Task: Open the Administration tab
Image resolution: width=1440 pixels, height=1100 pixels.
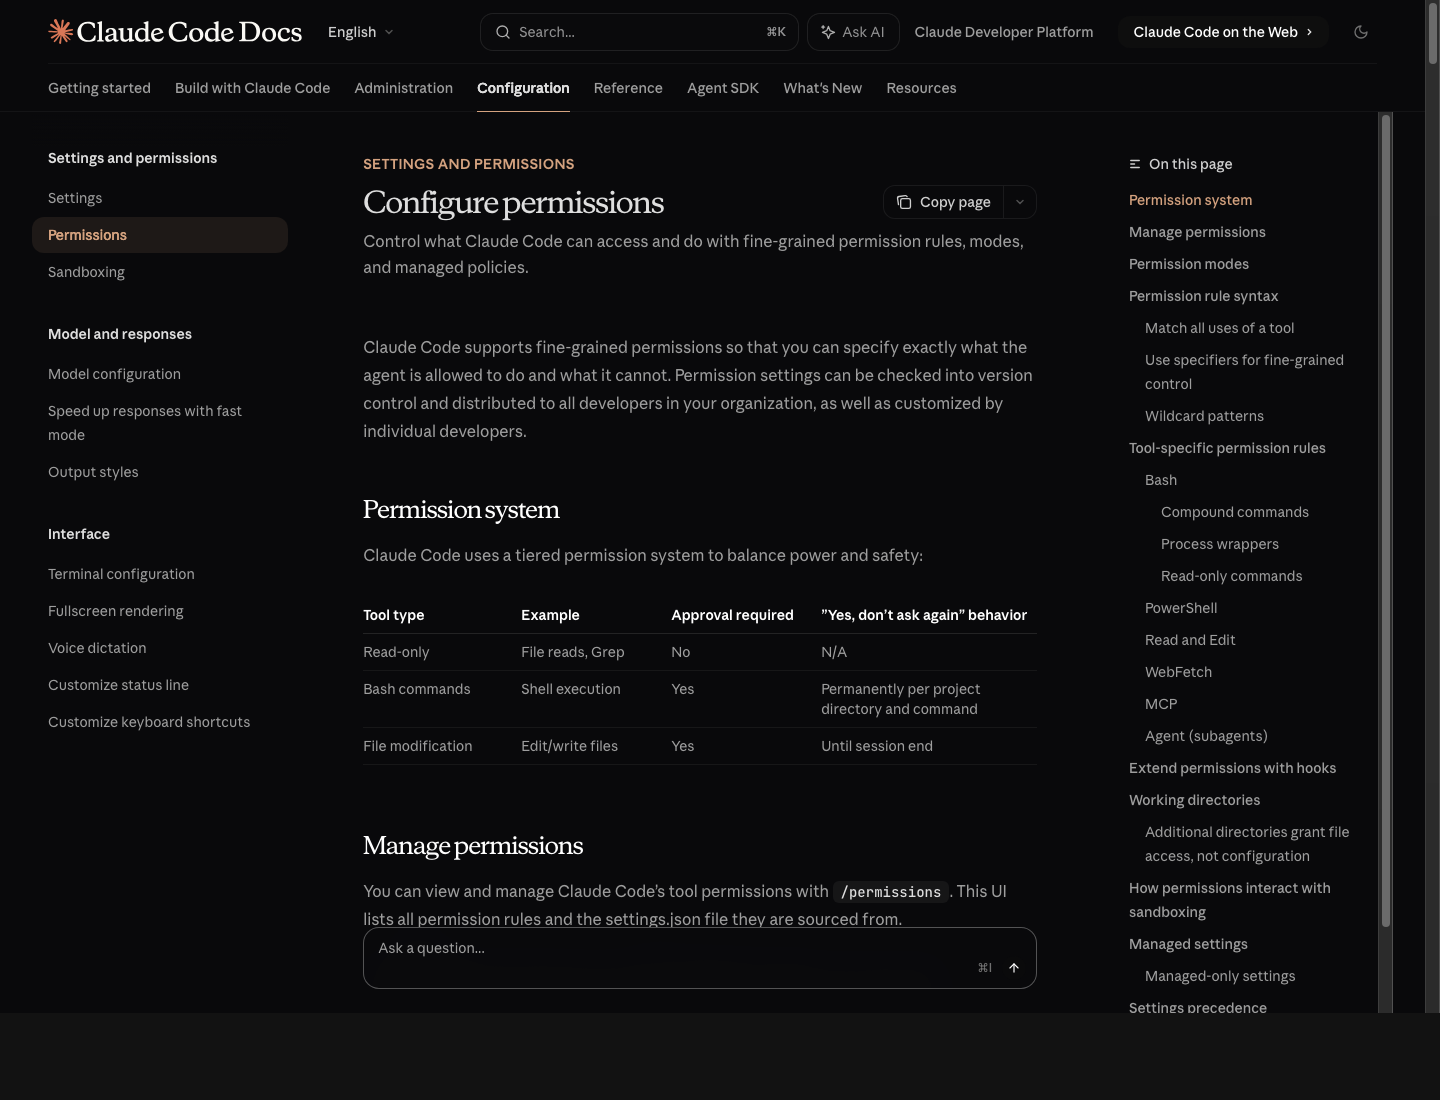Action: pyautogui.click(x=403, y=88)
